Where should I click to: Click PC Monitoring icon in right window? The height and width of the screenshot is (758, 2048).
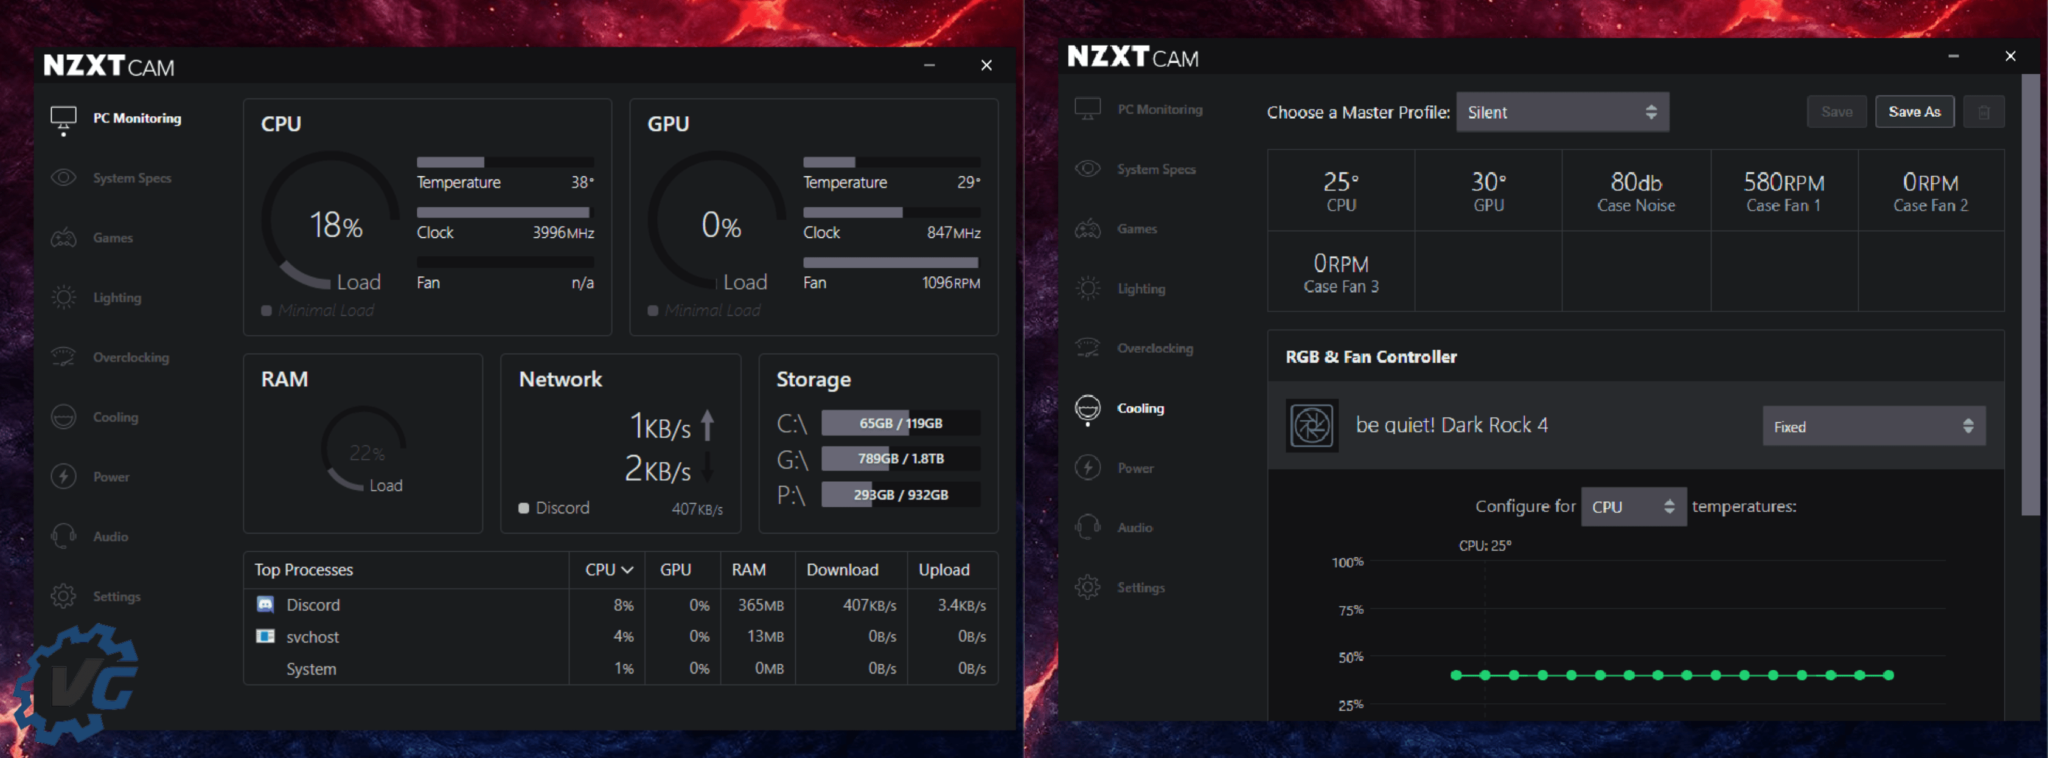tap(1087, 109)
